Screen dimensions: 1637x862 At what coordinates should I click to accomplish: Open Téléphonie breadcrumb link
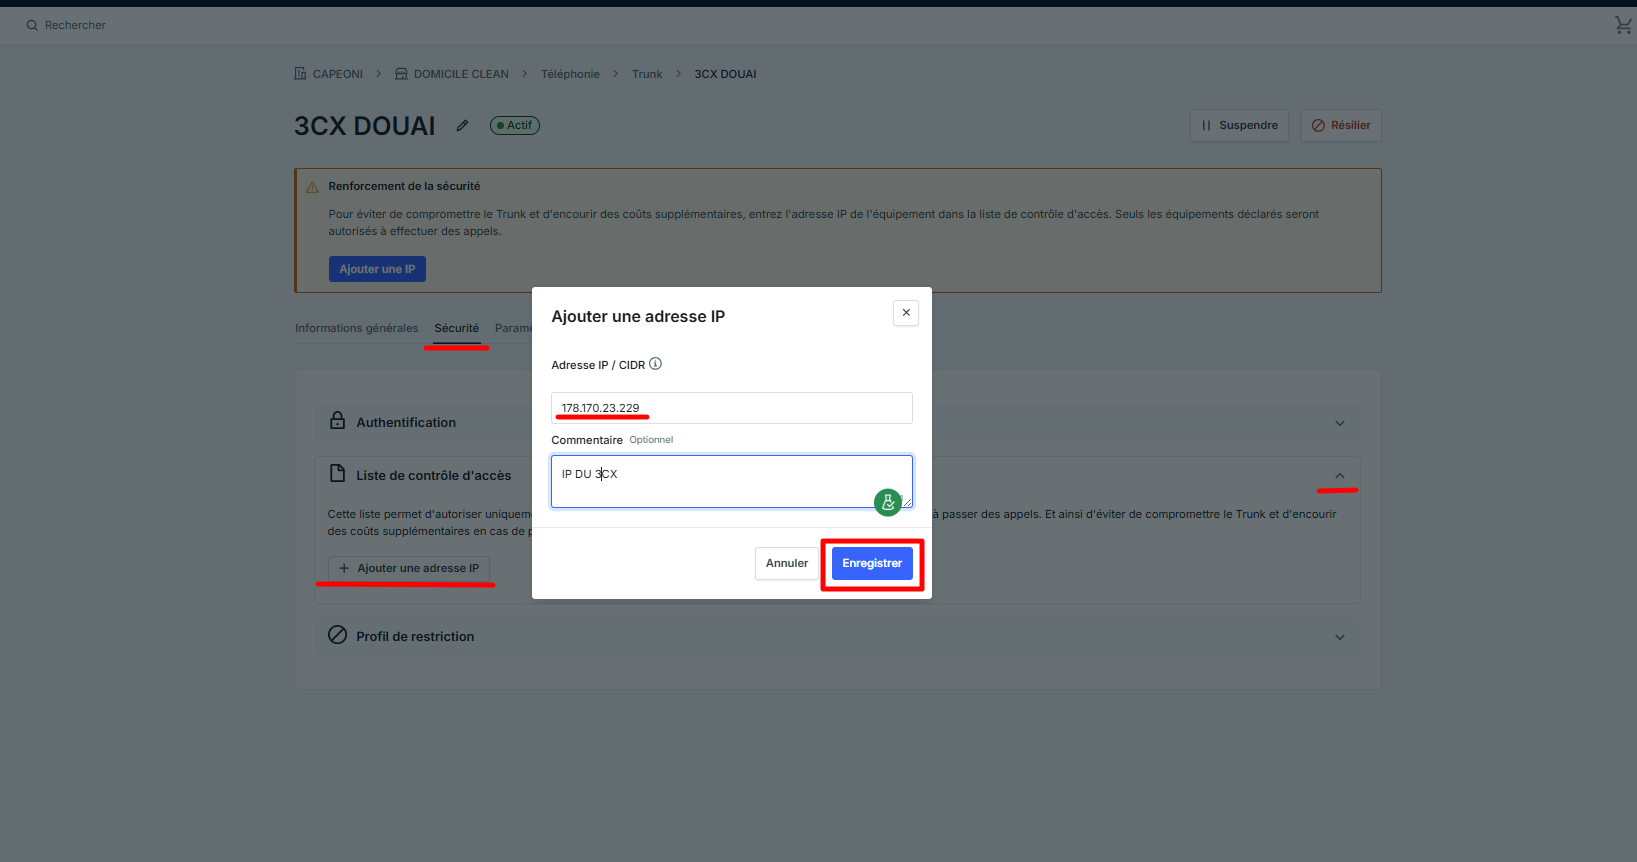click(x=570, y=74)
